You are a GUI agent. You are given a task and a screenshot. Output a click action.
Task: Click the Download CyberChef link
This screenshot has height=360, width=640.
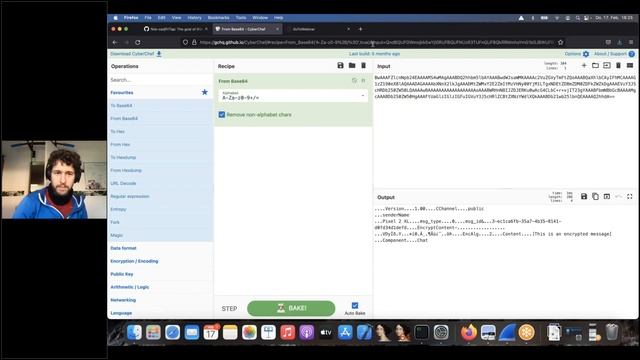click(132, 54)
